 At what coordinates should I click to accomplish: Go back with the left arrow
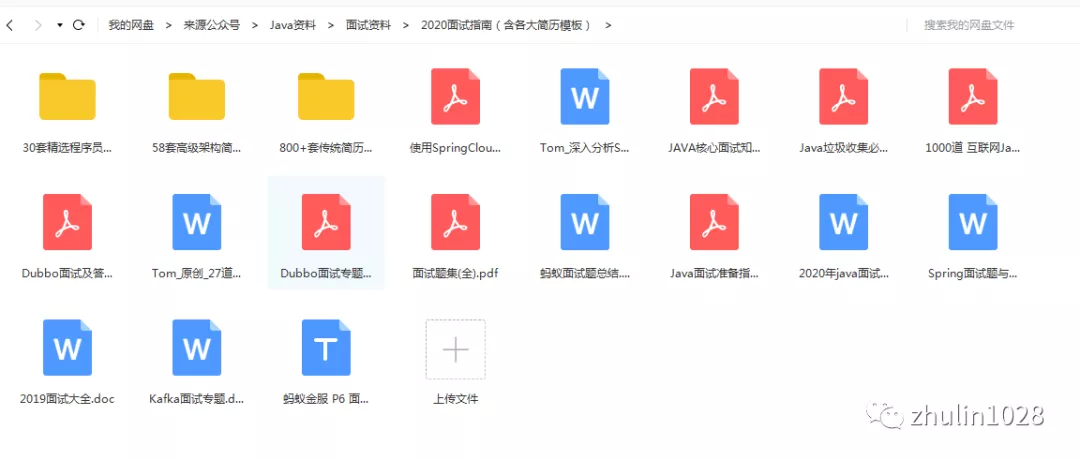(x=10, y=25)
